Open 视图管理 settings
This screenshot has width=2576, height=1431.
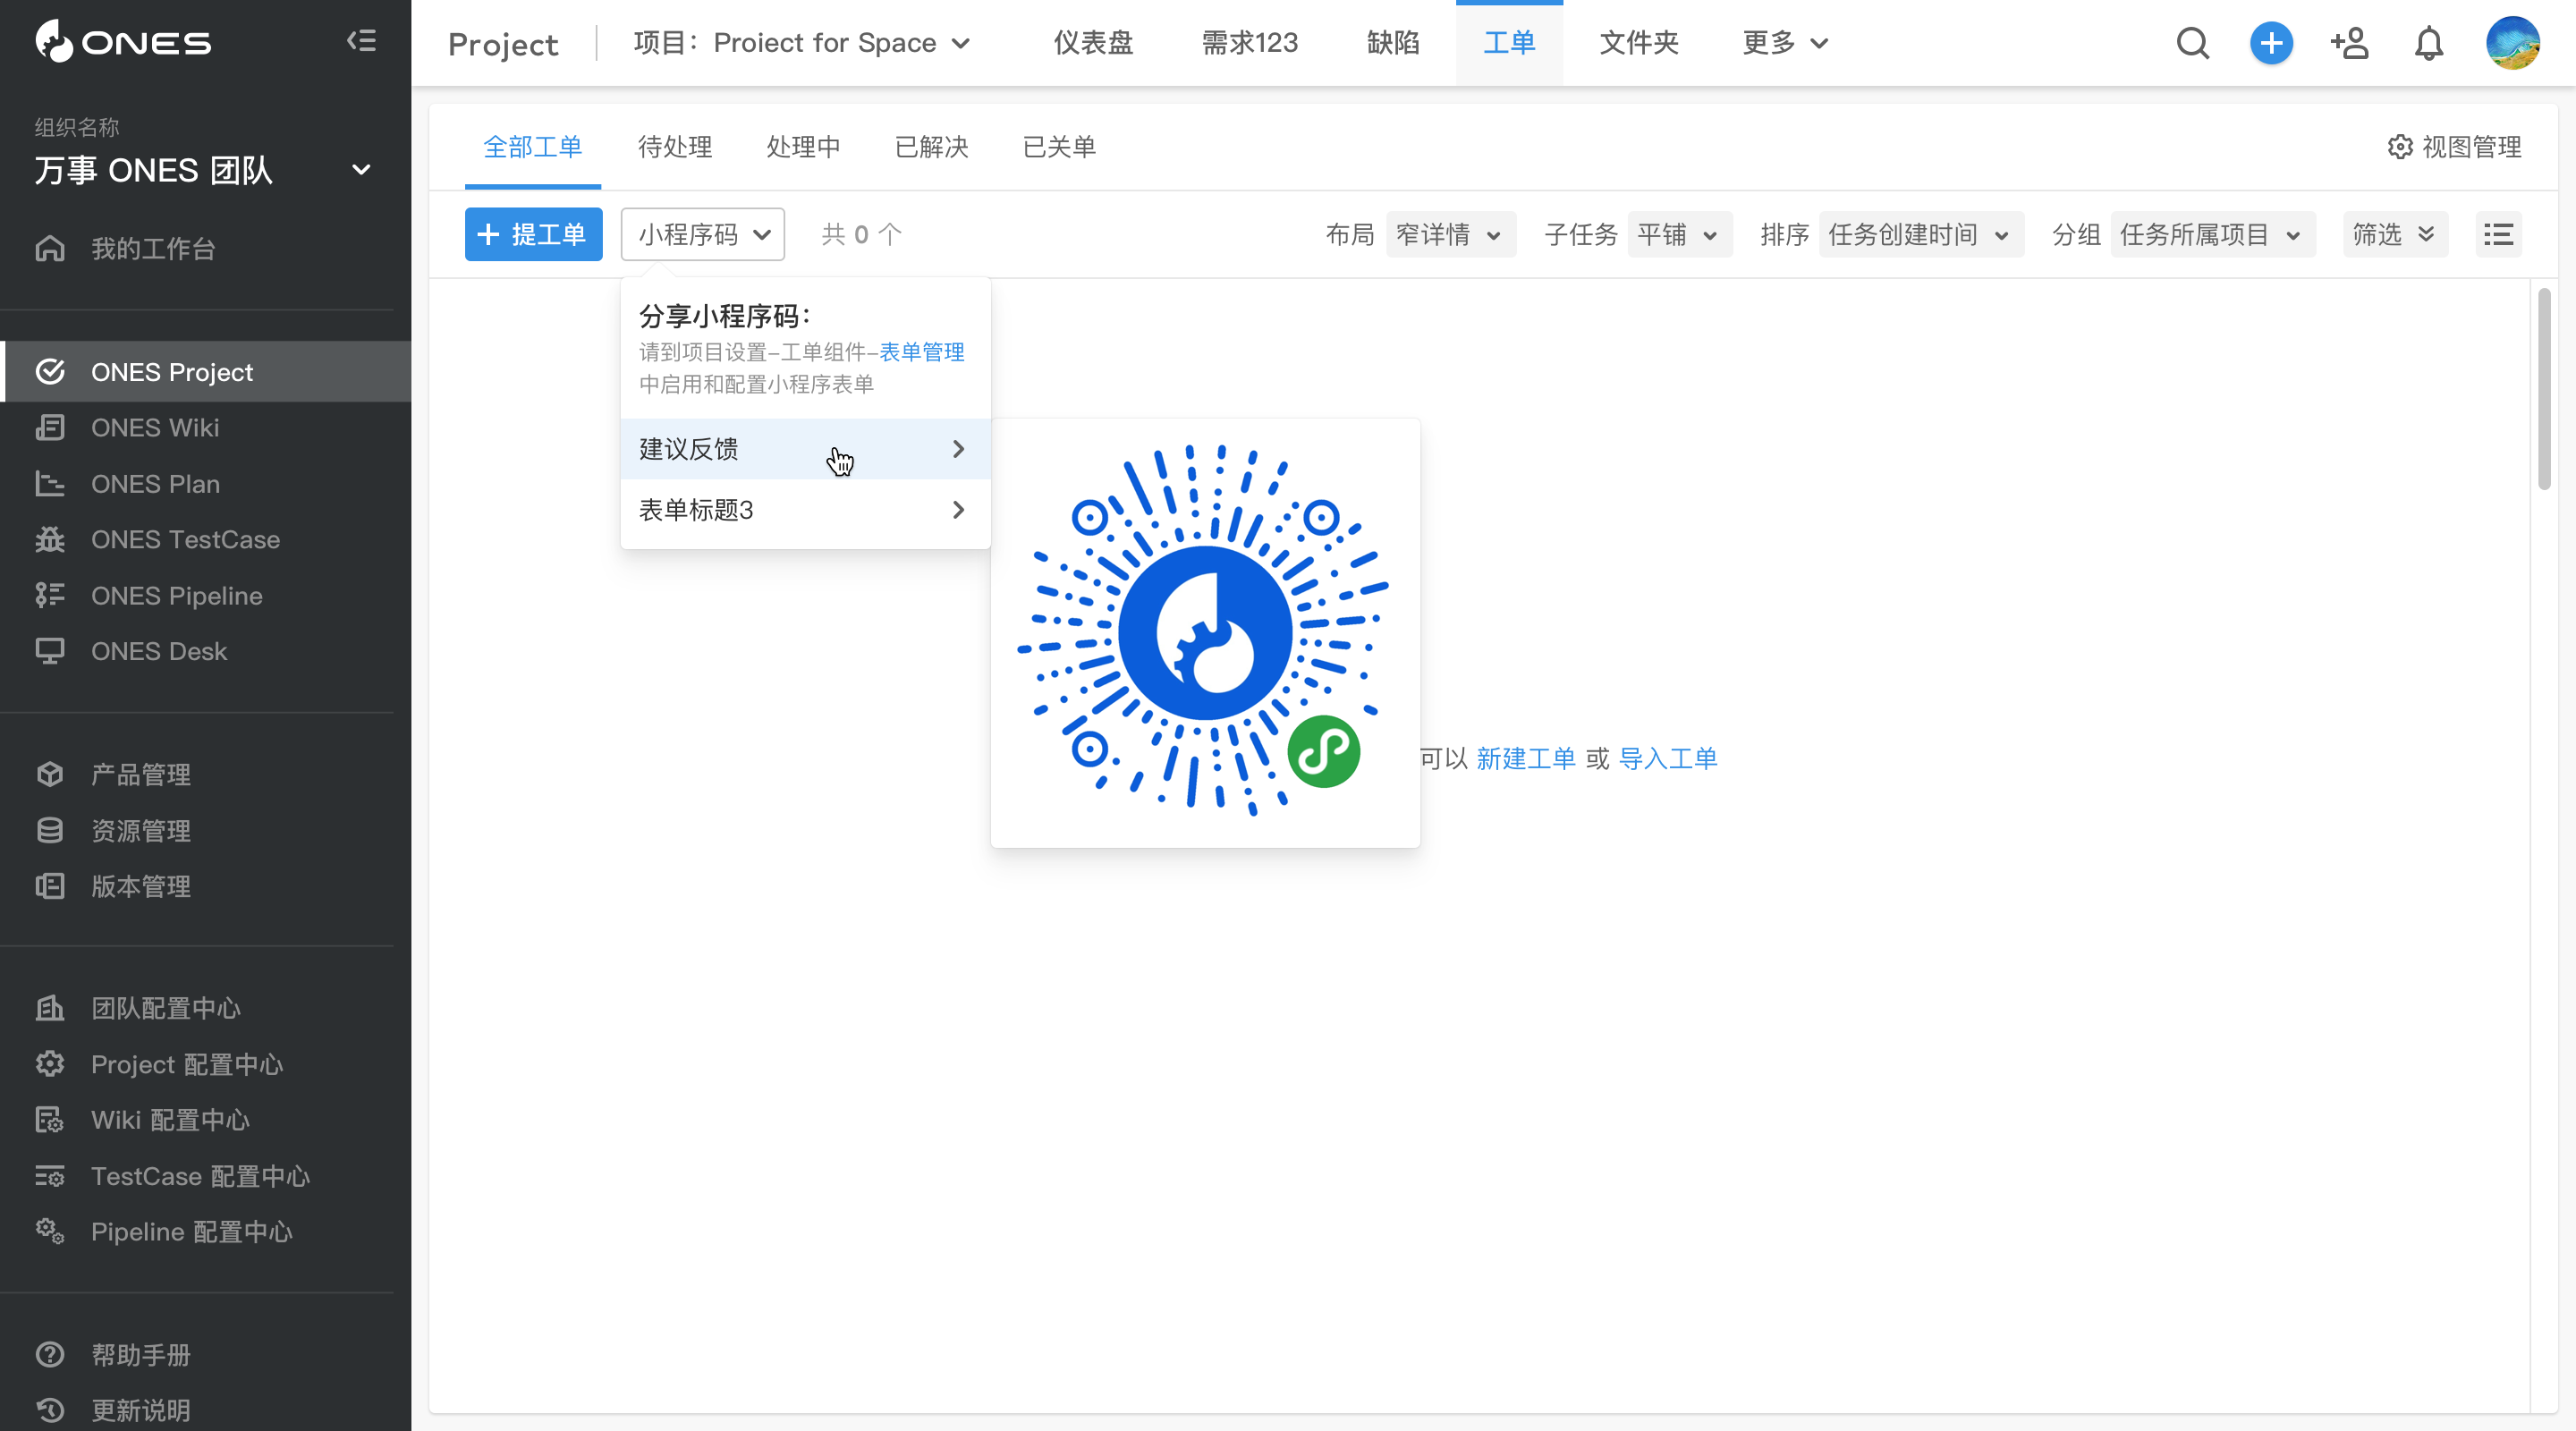(x=2454, y=147)
